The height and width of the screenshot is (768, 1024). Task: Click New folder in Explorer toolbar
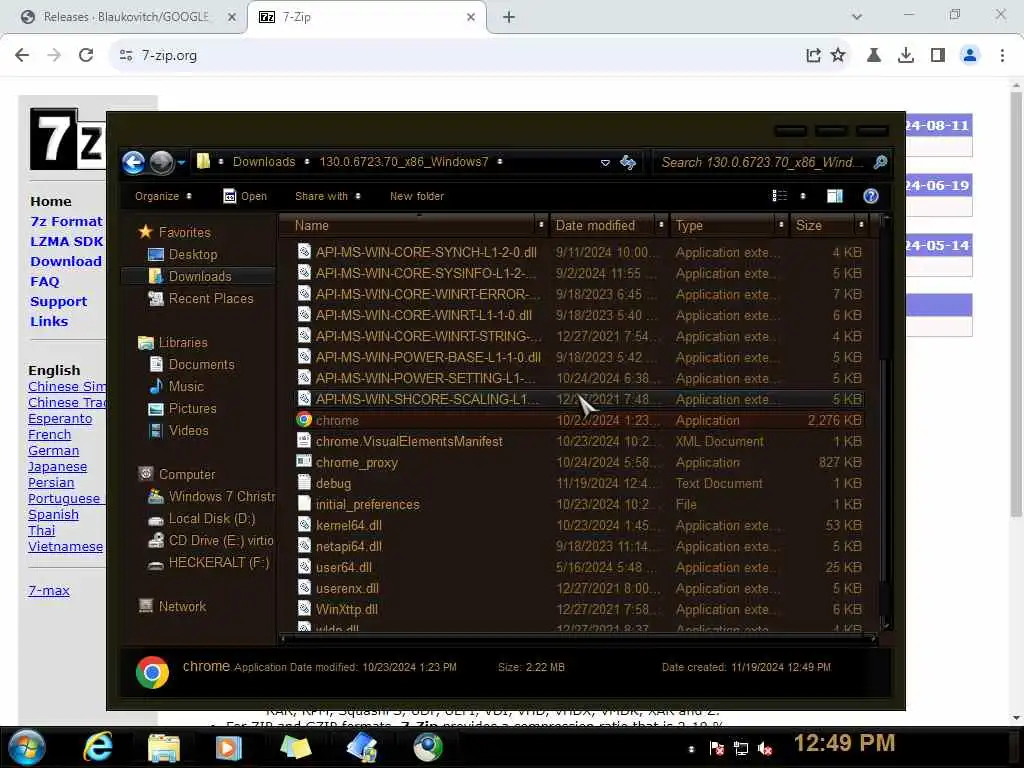point(417,196)
